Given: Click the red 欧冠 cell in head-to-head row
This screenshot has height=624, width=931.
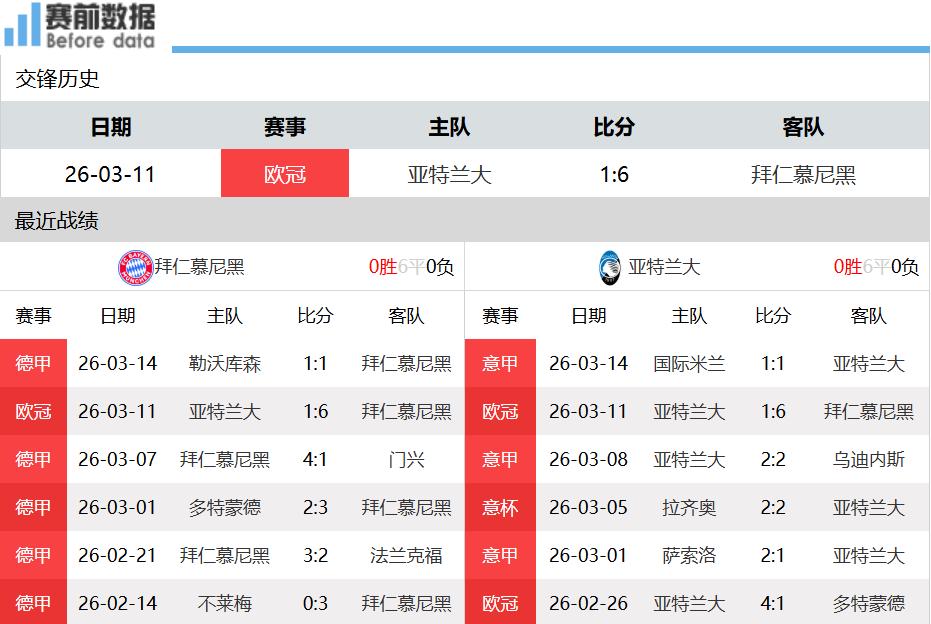Looking at the screenshot, I should (x=285, y=173).
